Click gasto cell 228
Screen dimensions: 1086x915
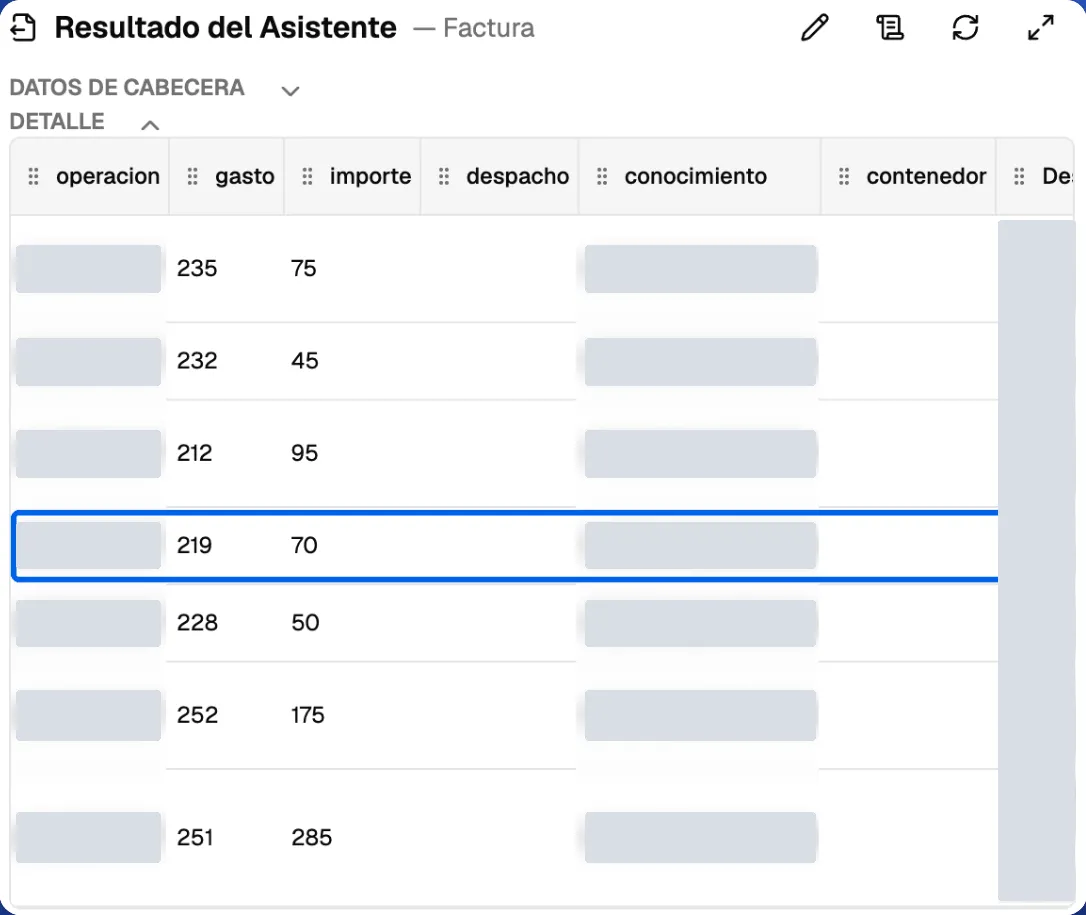tap(197, 623)
